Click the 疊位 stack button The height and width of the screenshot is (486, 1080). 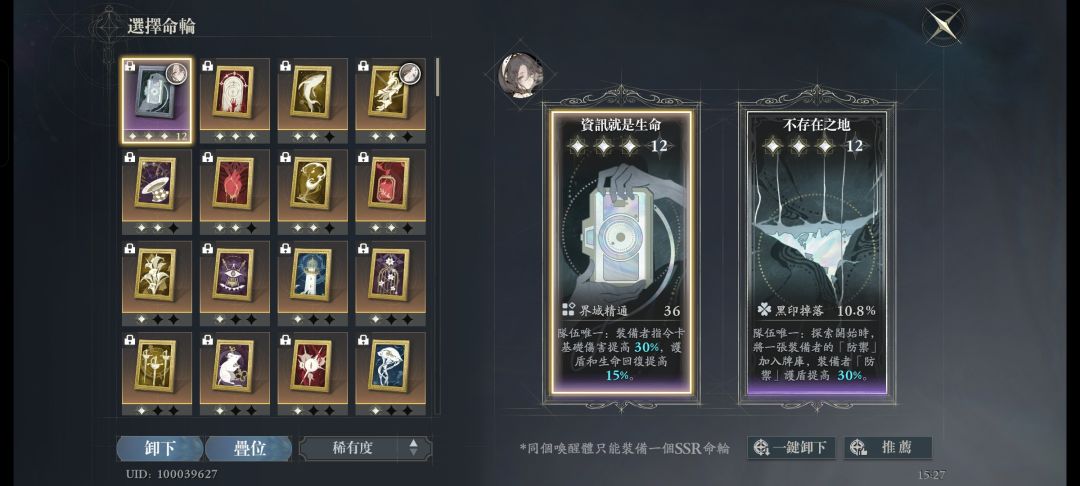point(249,448)
